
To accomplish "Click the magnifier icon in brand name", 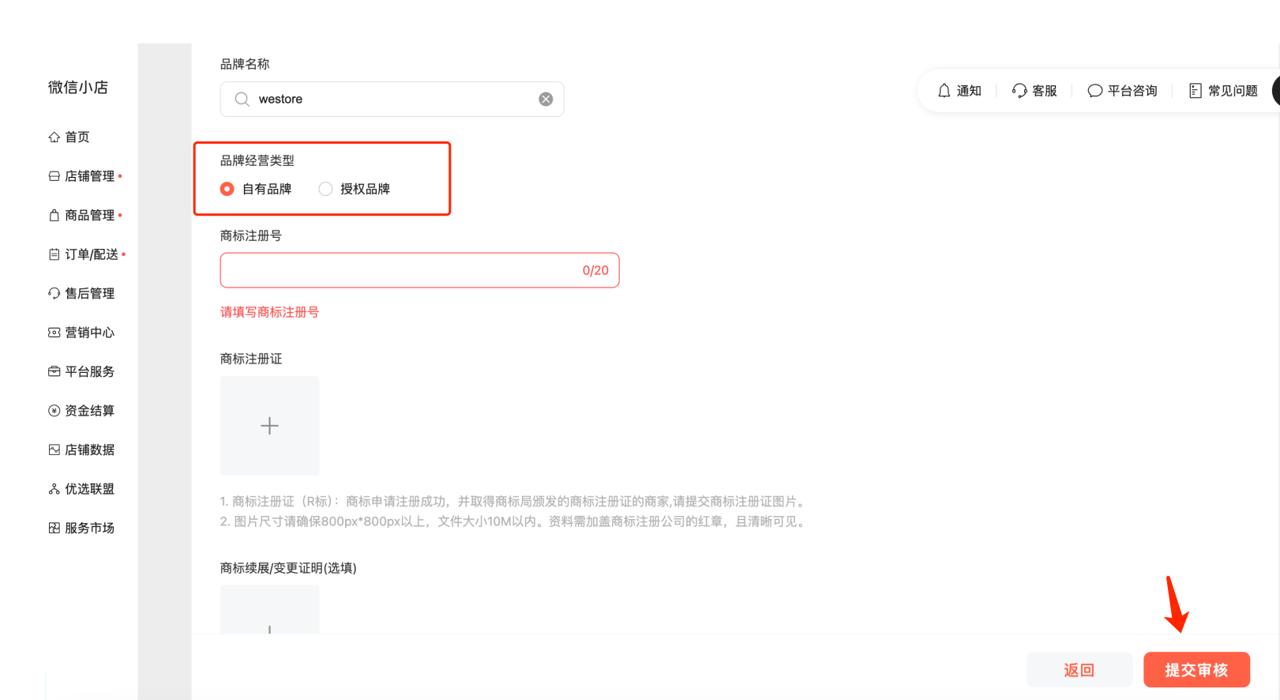I will click(x=242, y=99).
